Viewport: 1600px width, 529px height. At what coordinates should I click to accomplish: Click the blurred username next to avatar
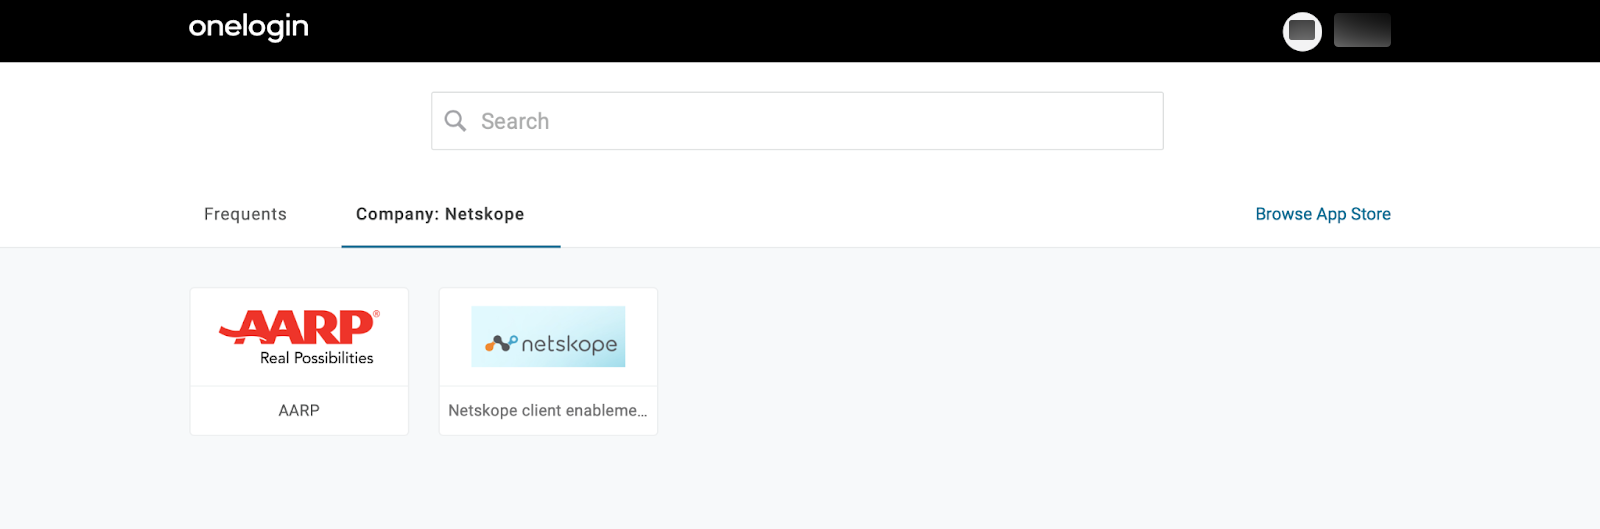[1362, 30]
